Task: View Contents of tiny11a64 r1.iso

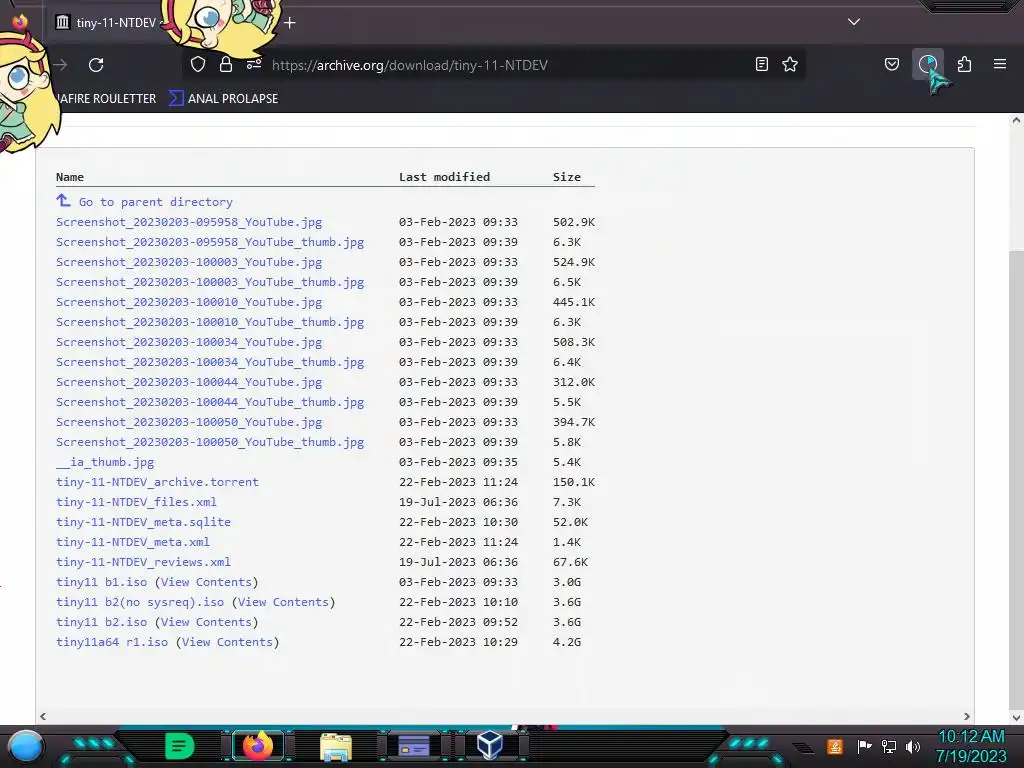Action: pyautogui.click(x=227, y=643)
